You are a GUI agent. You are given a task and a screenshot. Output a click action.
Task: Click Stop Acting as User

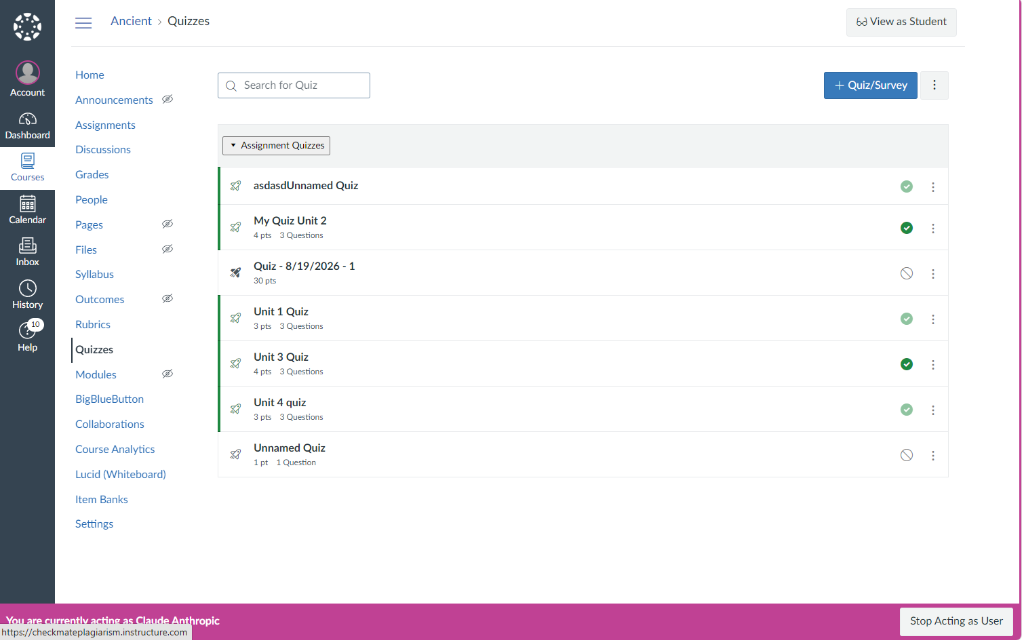[956, 621]
